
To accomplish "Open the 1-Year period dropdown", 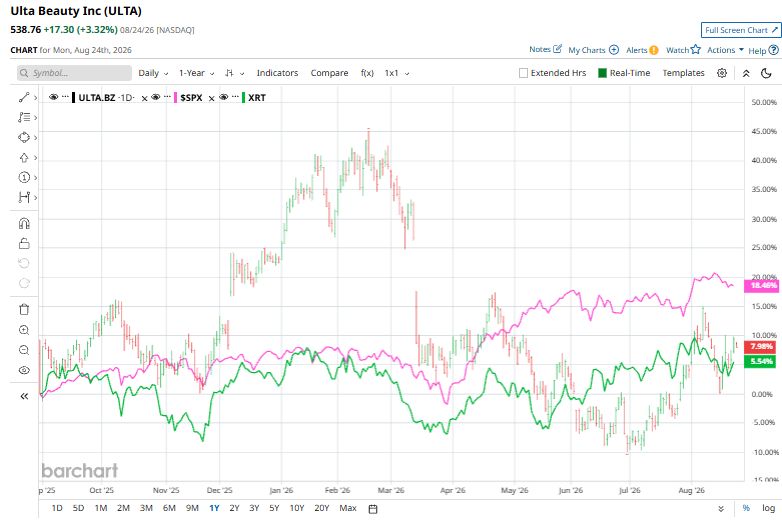I will pyautogui.click(x=196, y=73).
